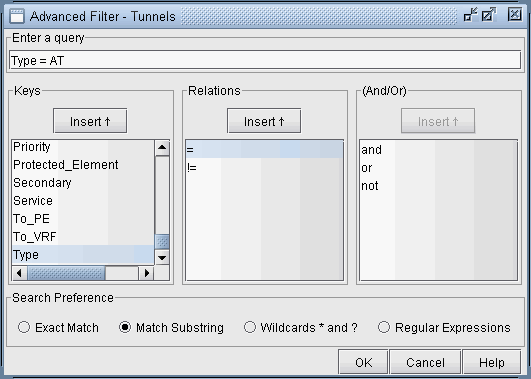Select Protected_Element key

click(x=83, y=165)
